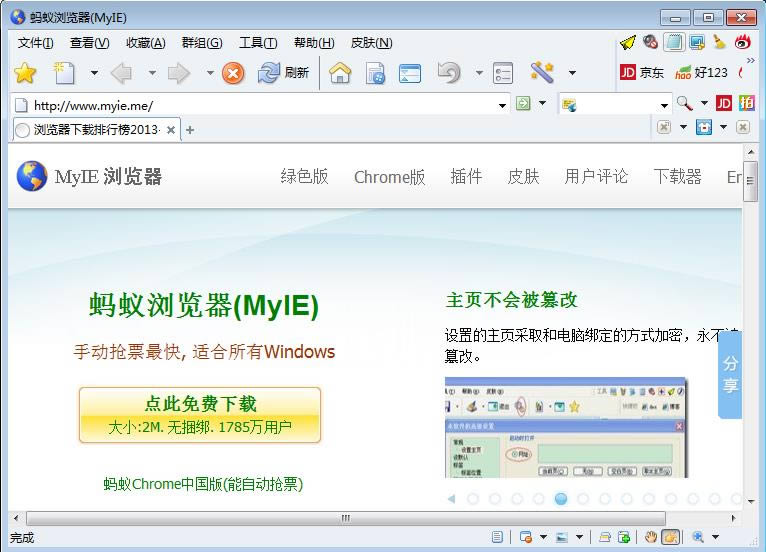The width and height of the screenshot is (766, 552).
Task: Open forward history dropdown arrow
Action: point(210,73)
